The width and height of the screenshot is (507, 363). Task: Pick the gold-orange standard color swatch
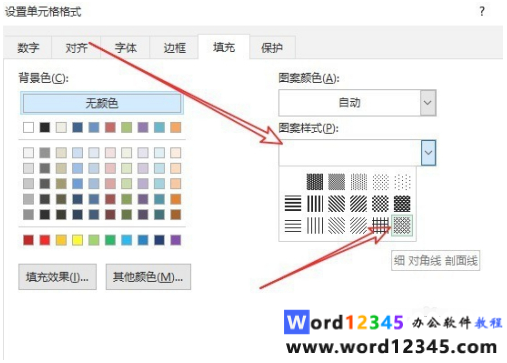61,240
